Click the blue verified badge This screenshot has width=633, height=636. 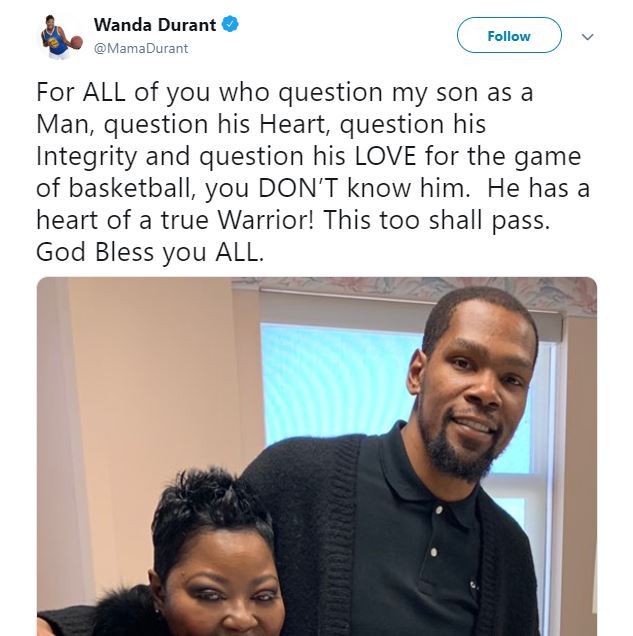pyautogui.click(x=230, y=24)
